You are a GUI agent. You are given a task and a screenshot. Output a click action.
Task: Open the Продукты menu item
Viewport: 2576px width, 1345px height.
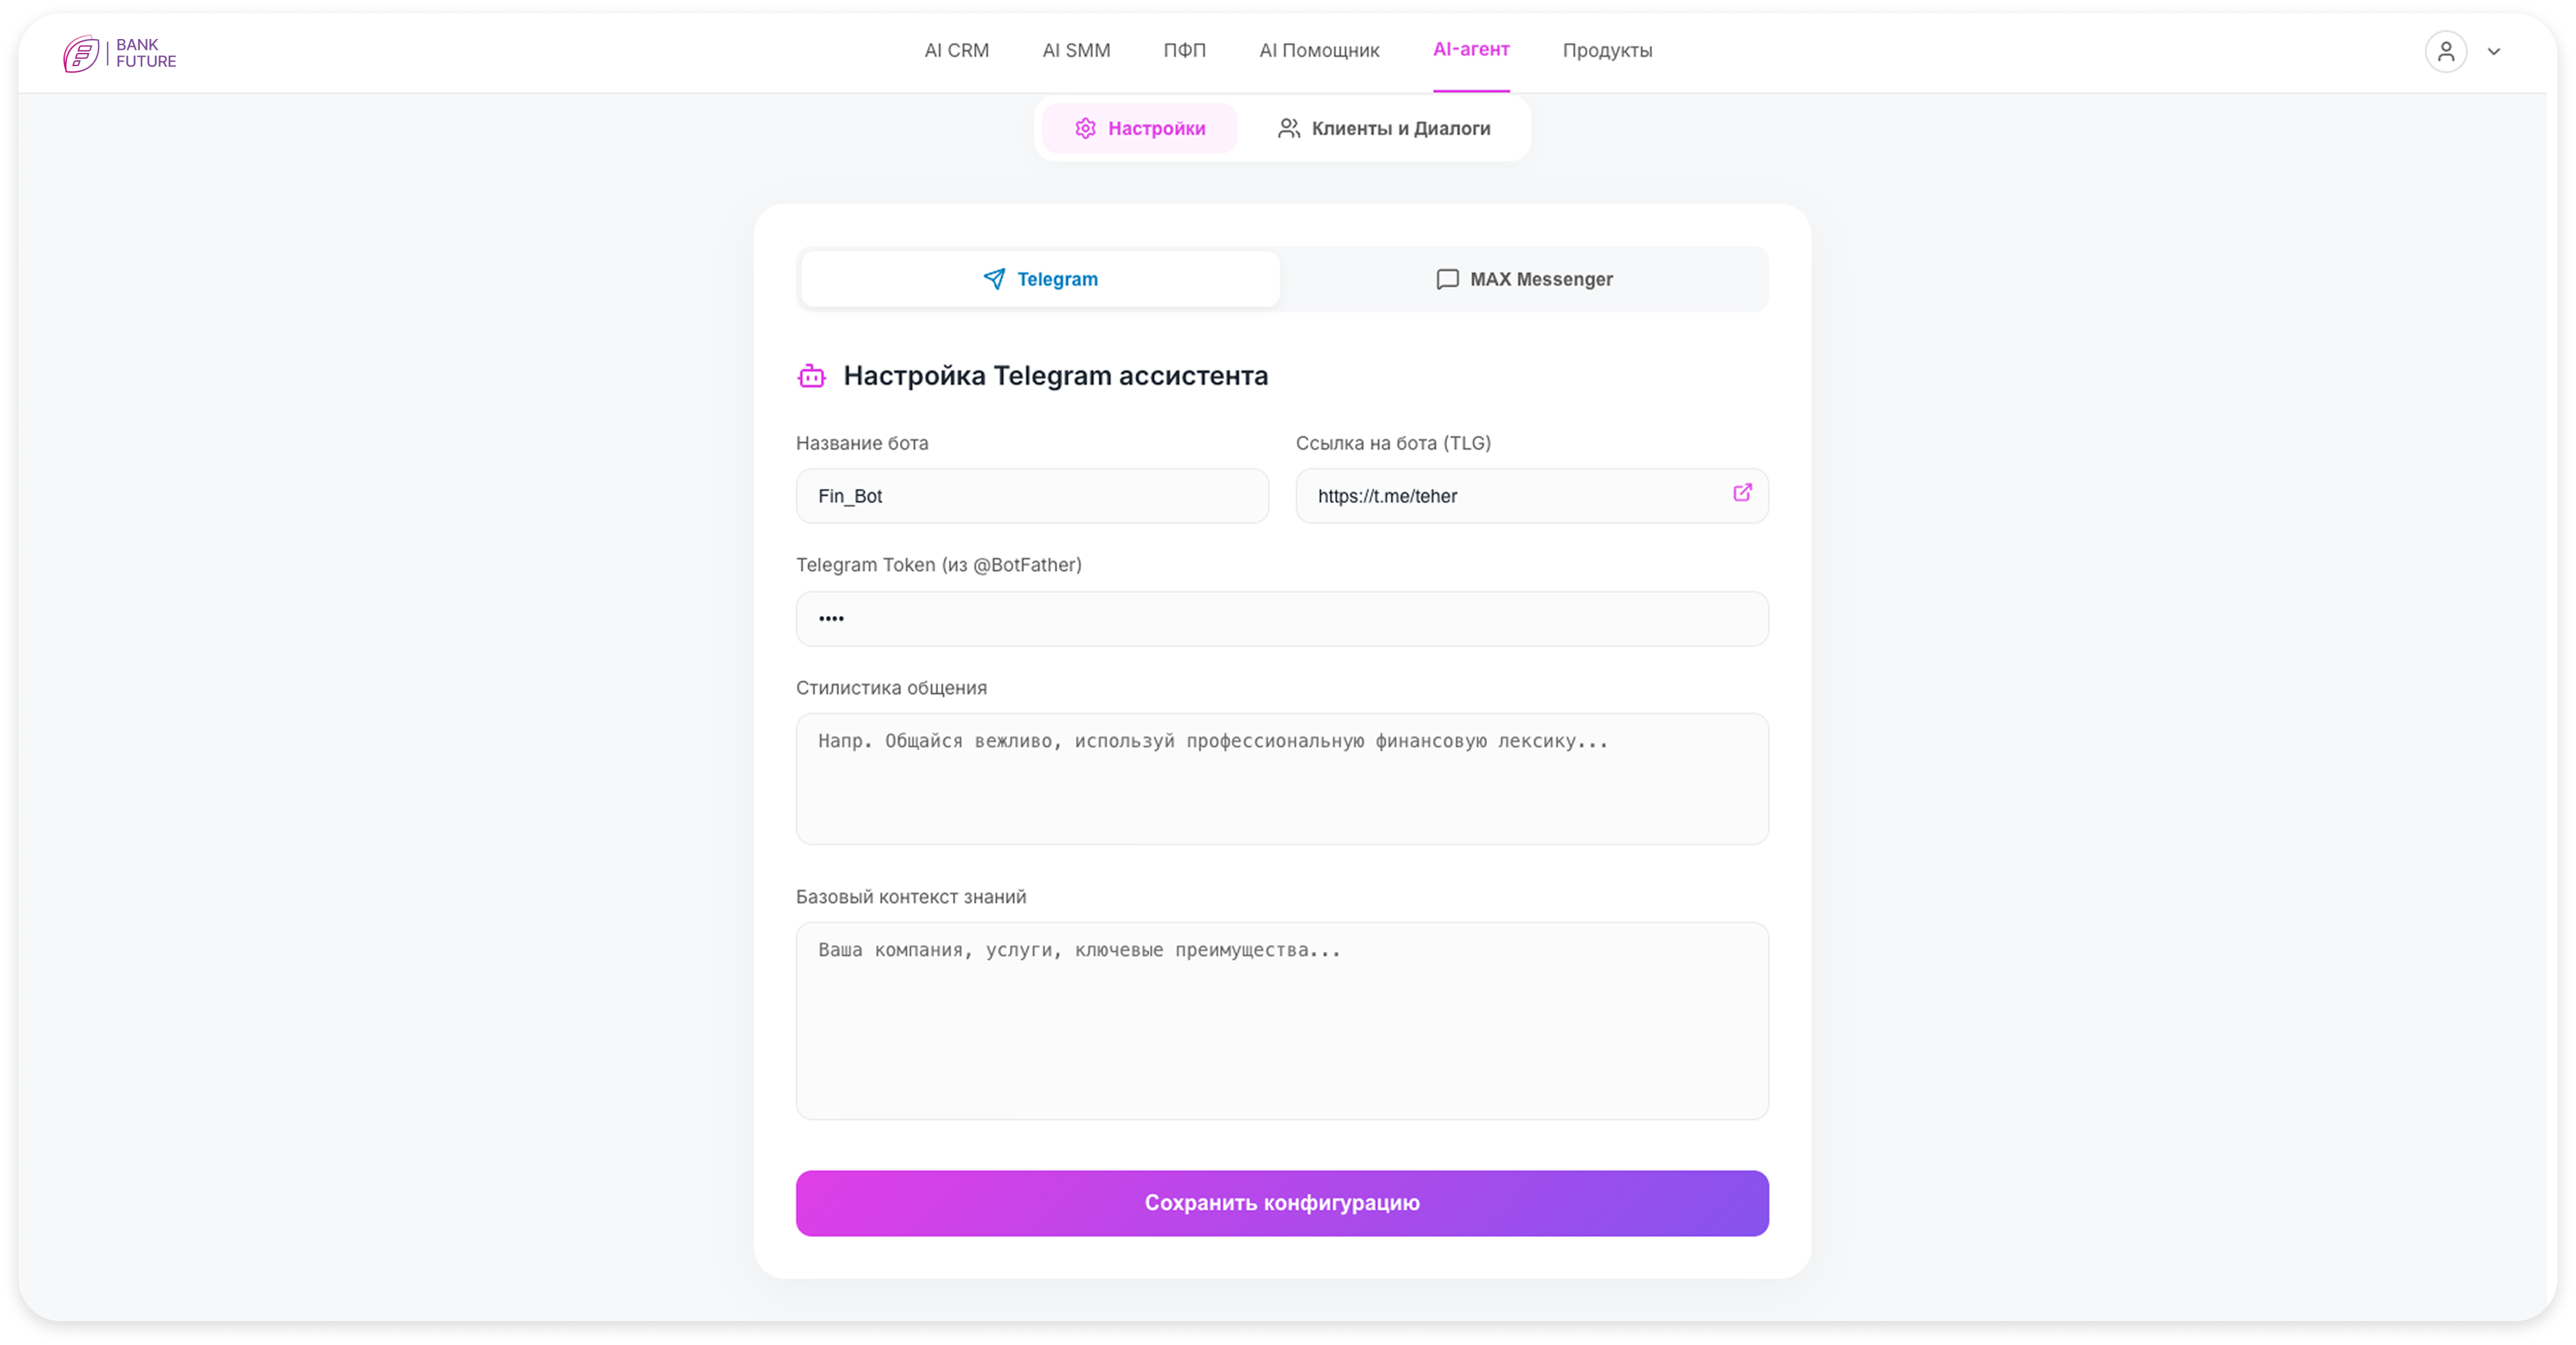click(x=1607, y=50)
